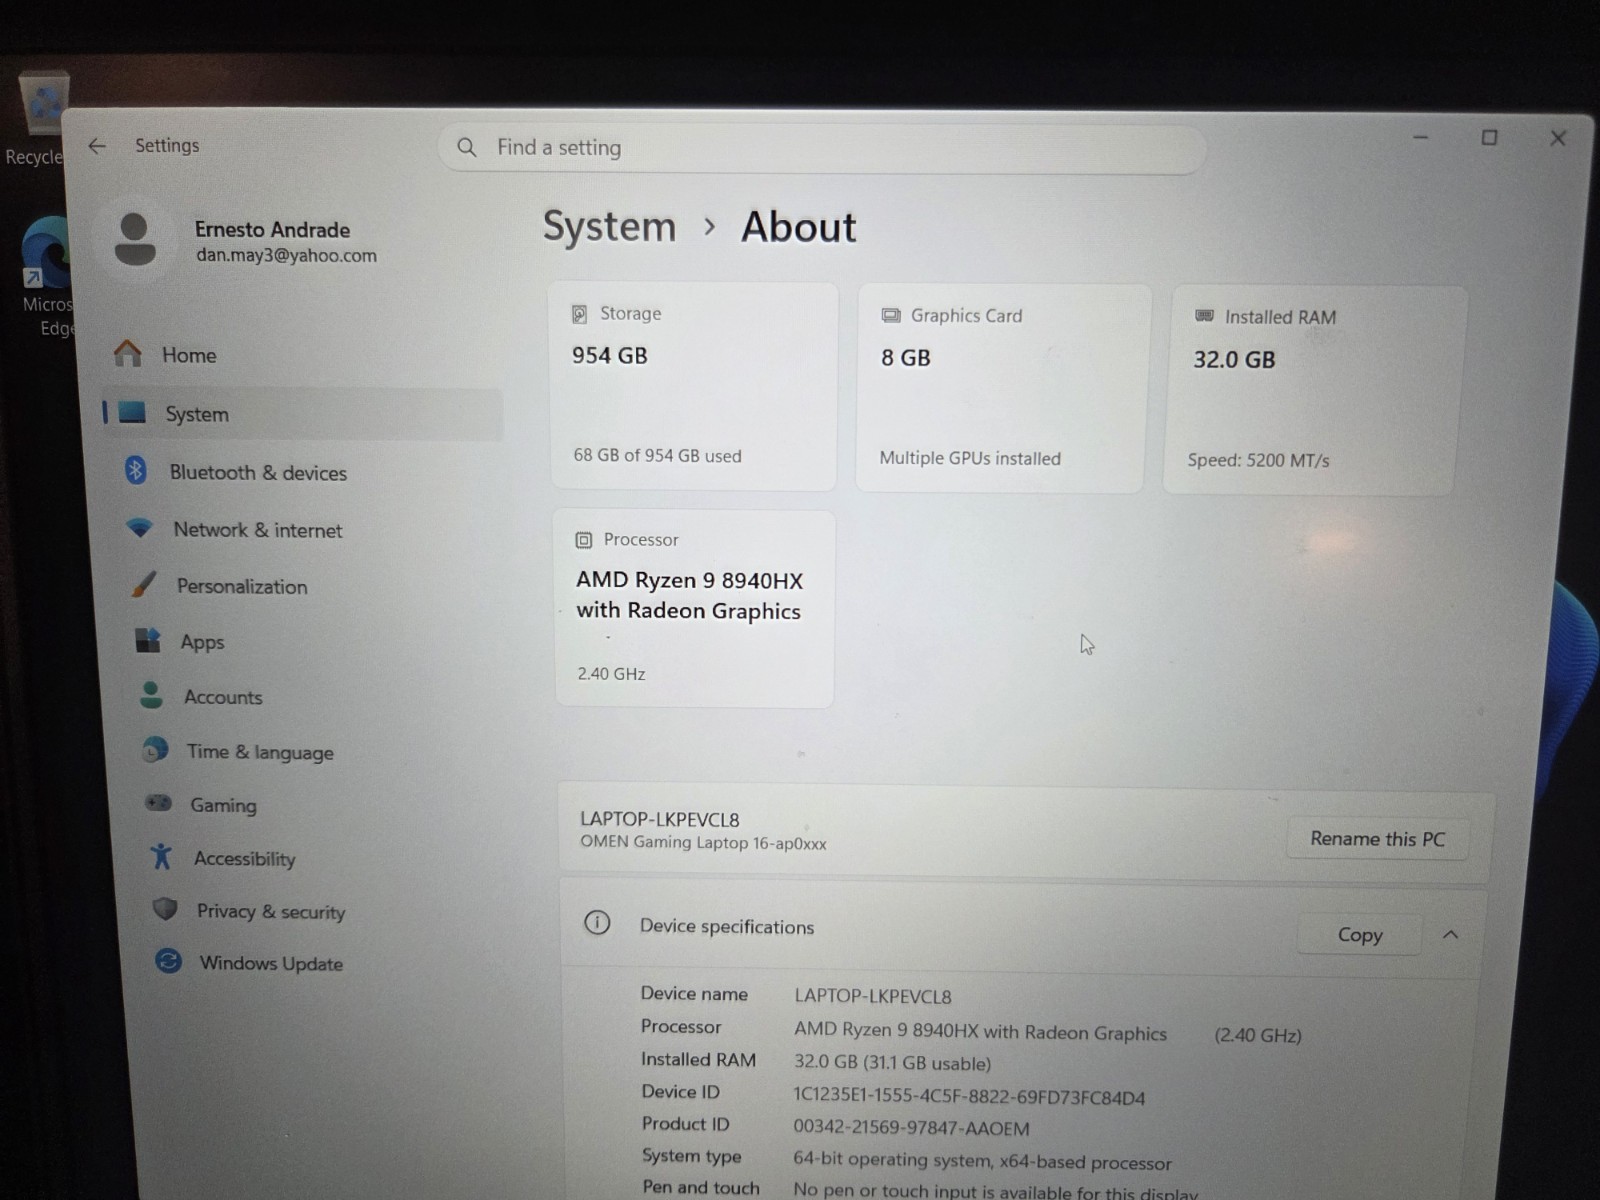The height and width of the screenshot is (1200, 1600).
Task: Click the Find a setting search box
Action: 822,149
